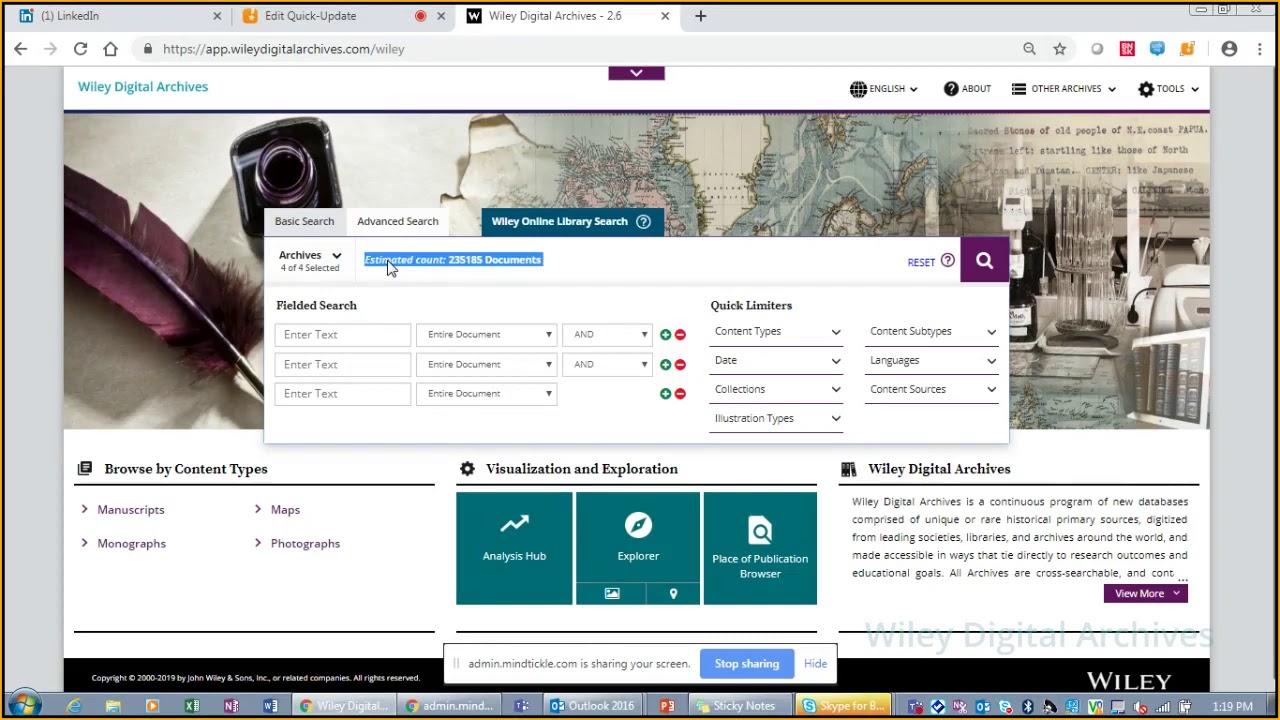This screenshot has height=720, width=1280.
Task: Click the Stop sharing button
Action: click(x=747, y=664)
